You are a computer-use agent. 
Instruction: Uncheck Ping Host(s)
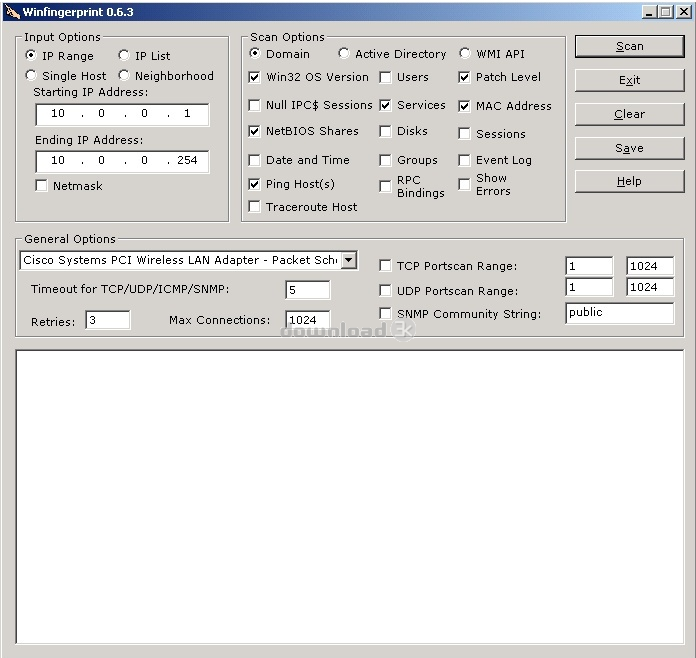click(254, 184)
